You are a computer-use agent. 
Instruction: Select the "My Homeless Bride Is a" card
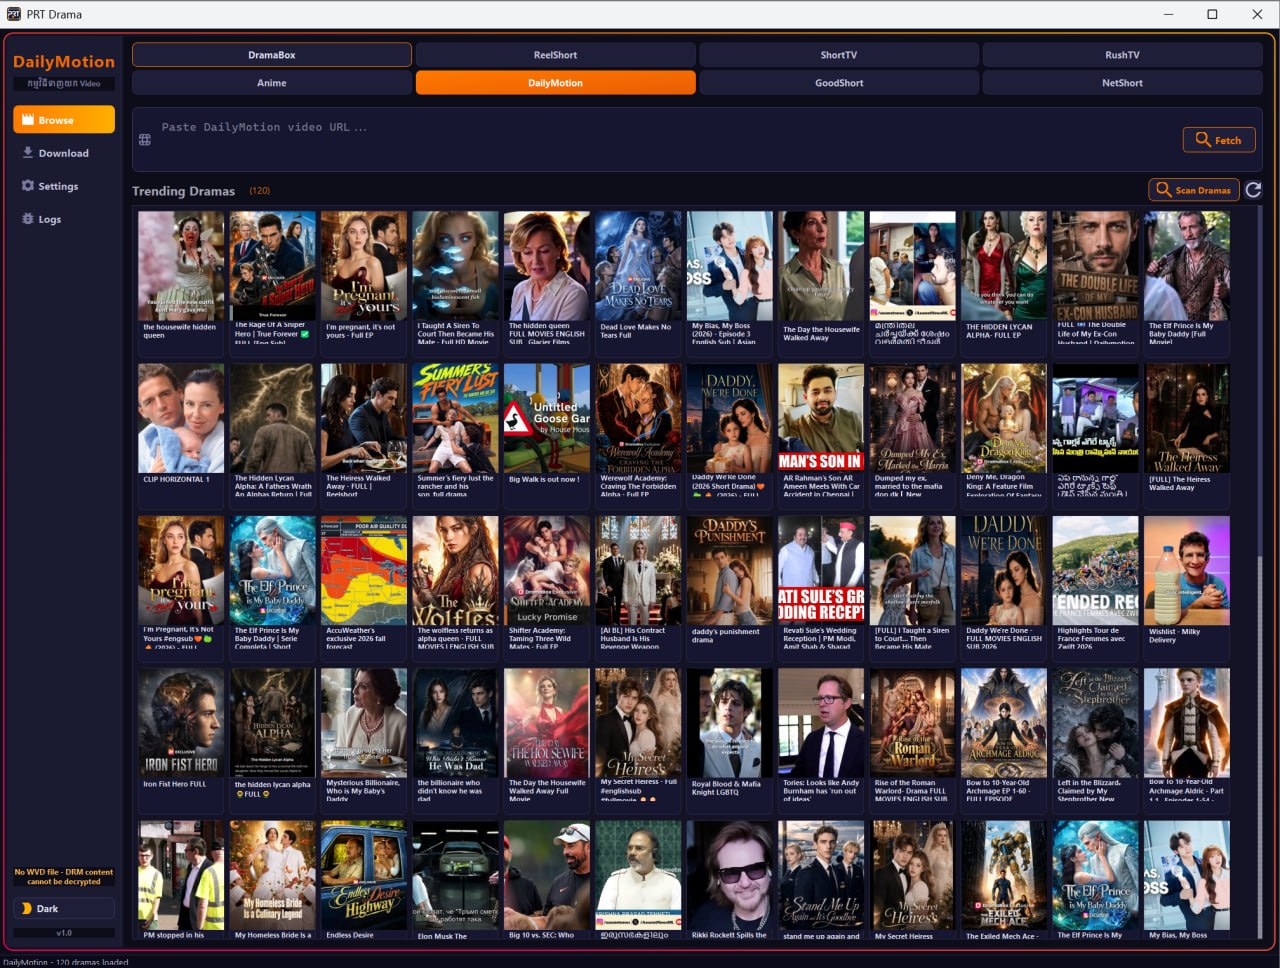273,881
